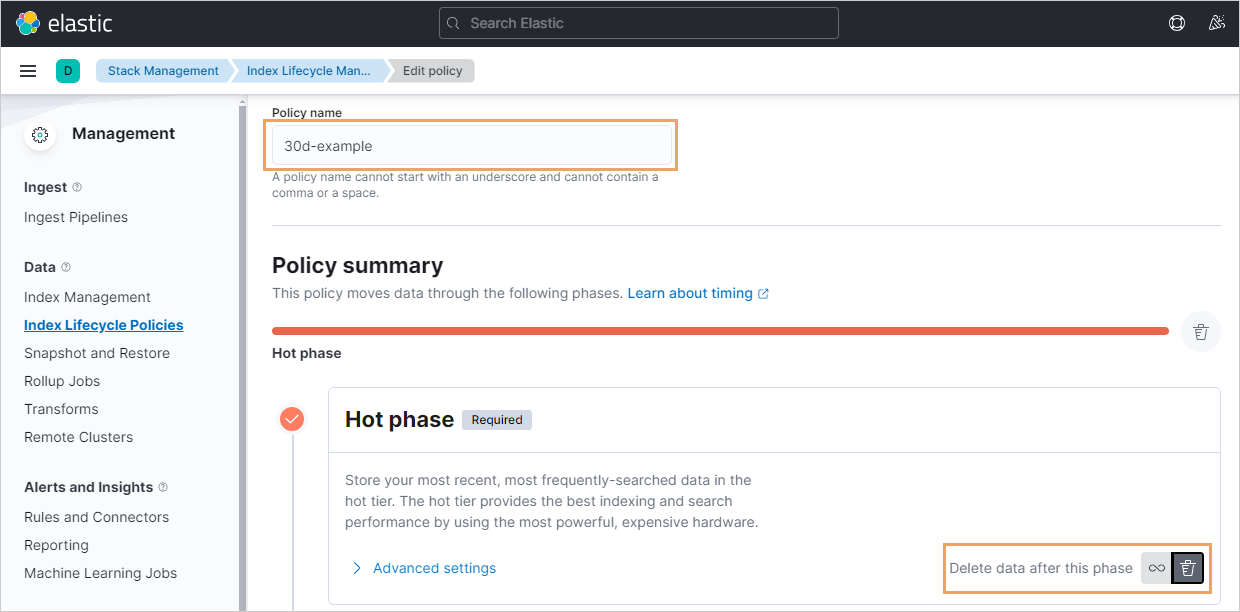Open the hamburger navigation menu
The width and height of the screenshot is (1240, 612).
[x=28, y=71]
